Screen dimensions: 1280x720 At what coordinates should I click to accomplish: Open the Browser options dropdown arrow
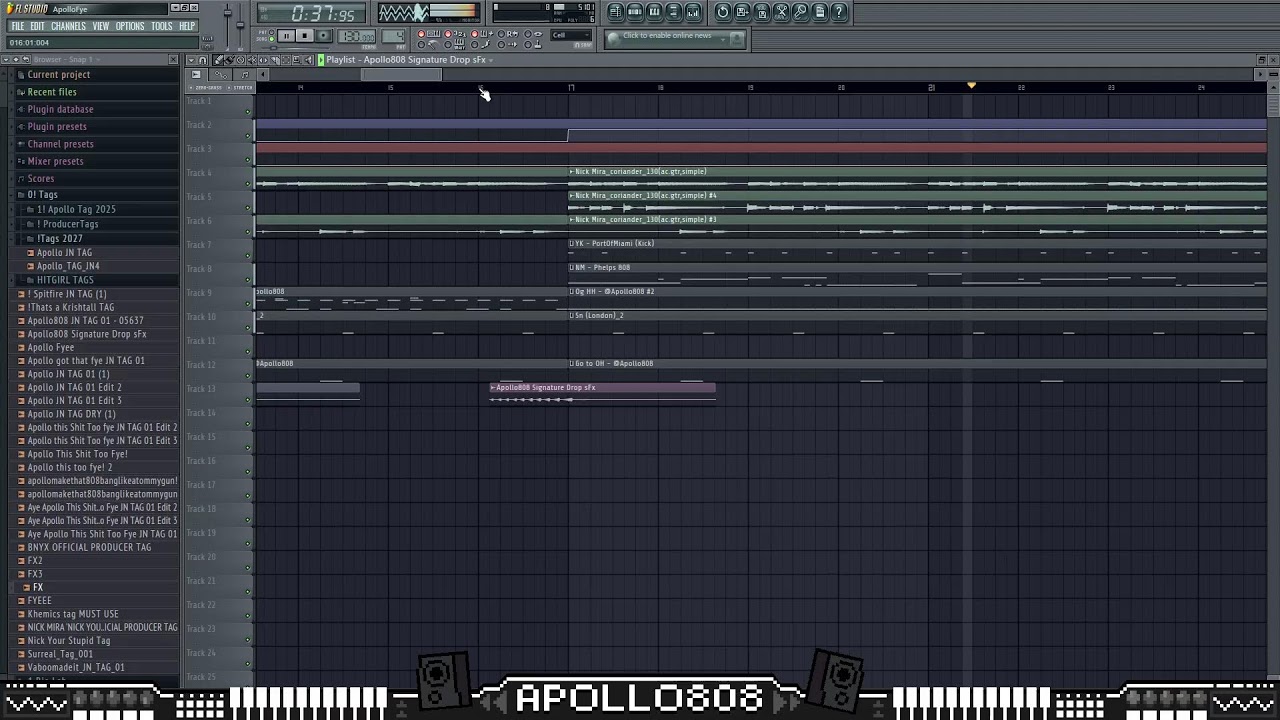[x=5, y=59]
